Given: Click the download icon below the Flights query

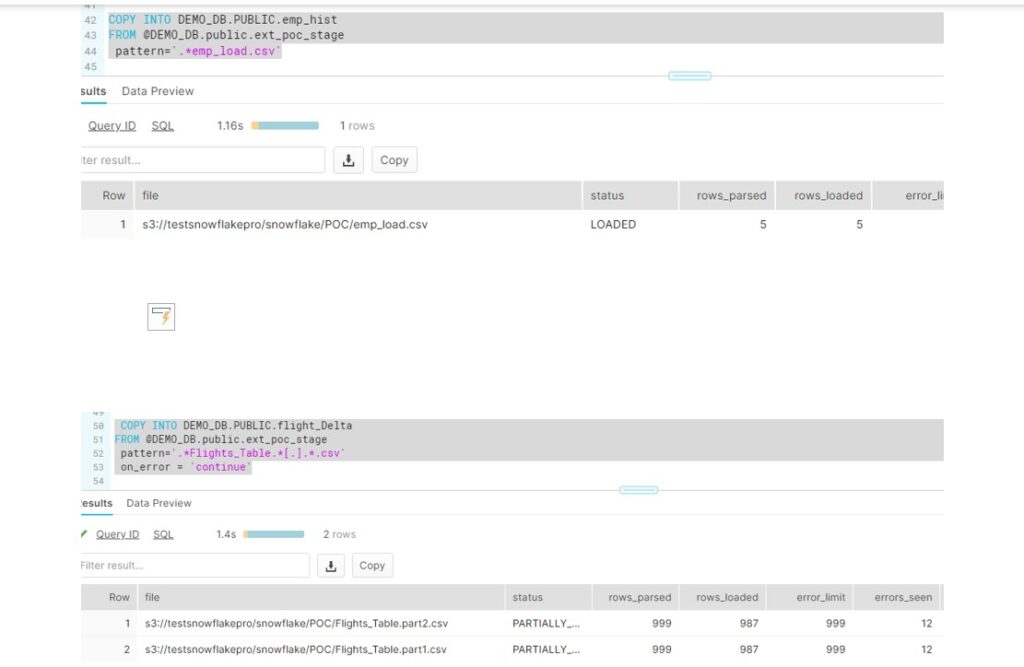Looking at the screenshot, I should point(331,566).
